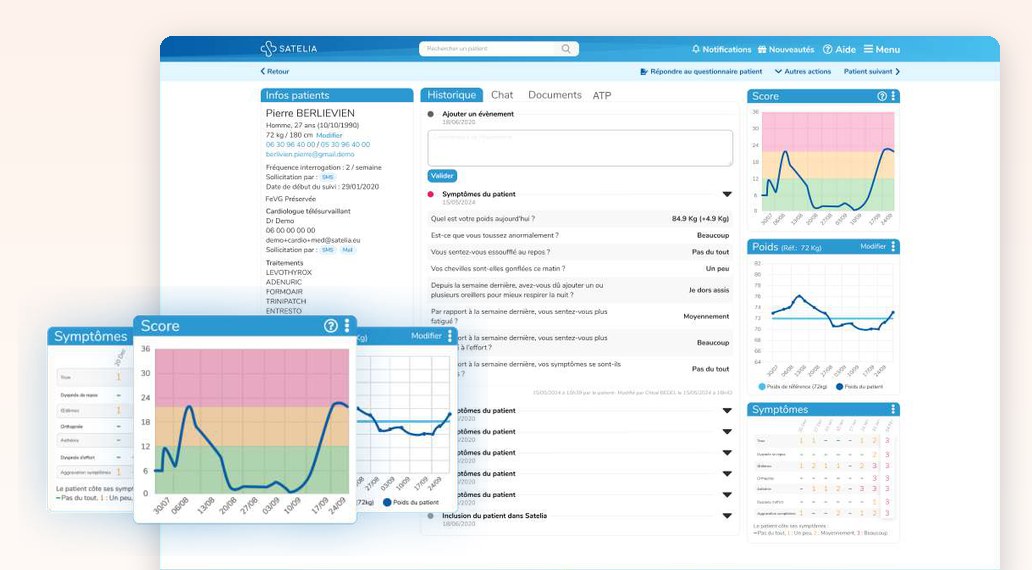Toggle Poids de référence (72kg) legend marker
Viewport: 1032px width, 570px height.
pos(762,386)
